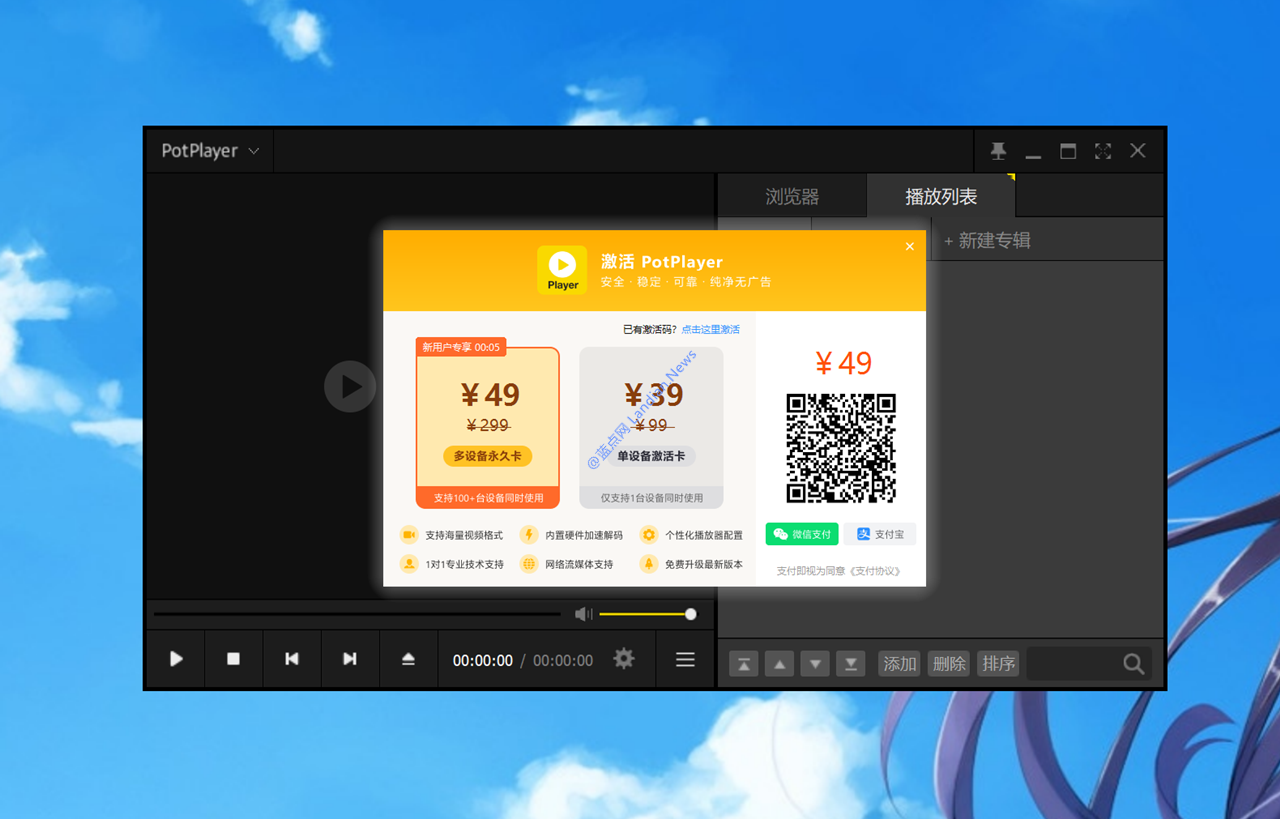Viewport: 1280px width, 819px height.
Task: Click the PotPlayer logo in dialog header
Action: 562,270
